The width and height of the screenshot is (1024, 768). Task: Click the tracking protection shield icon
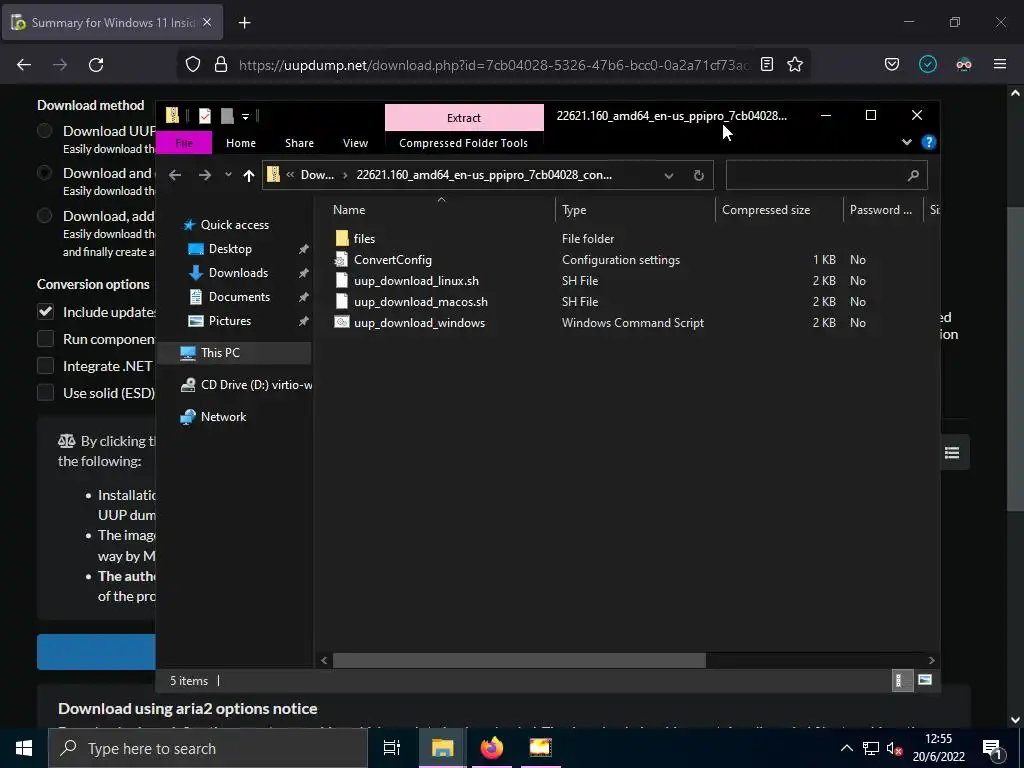193,64
